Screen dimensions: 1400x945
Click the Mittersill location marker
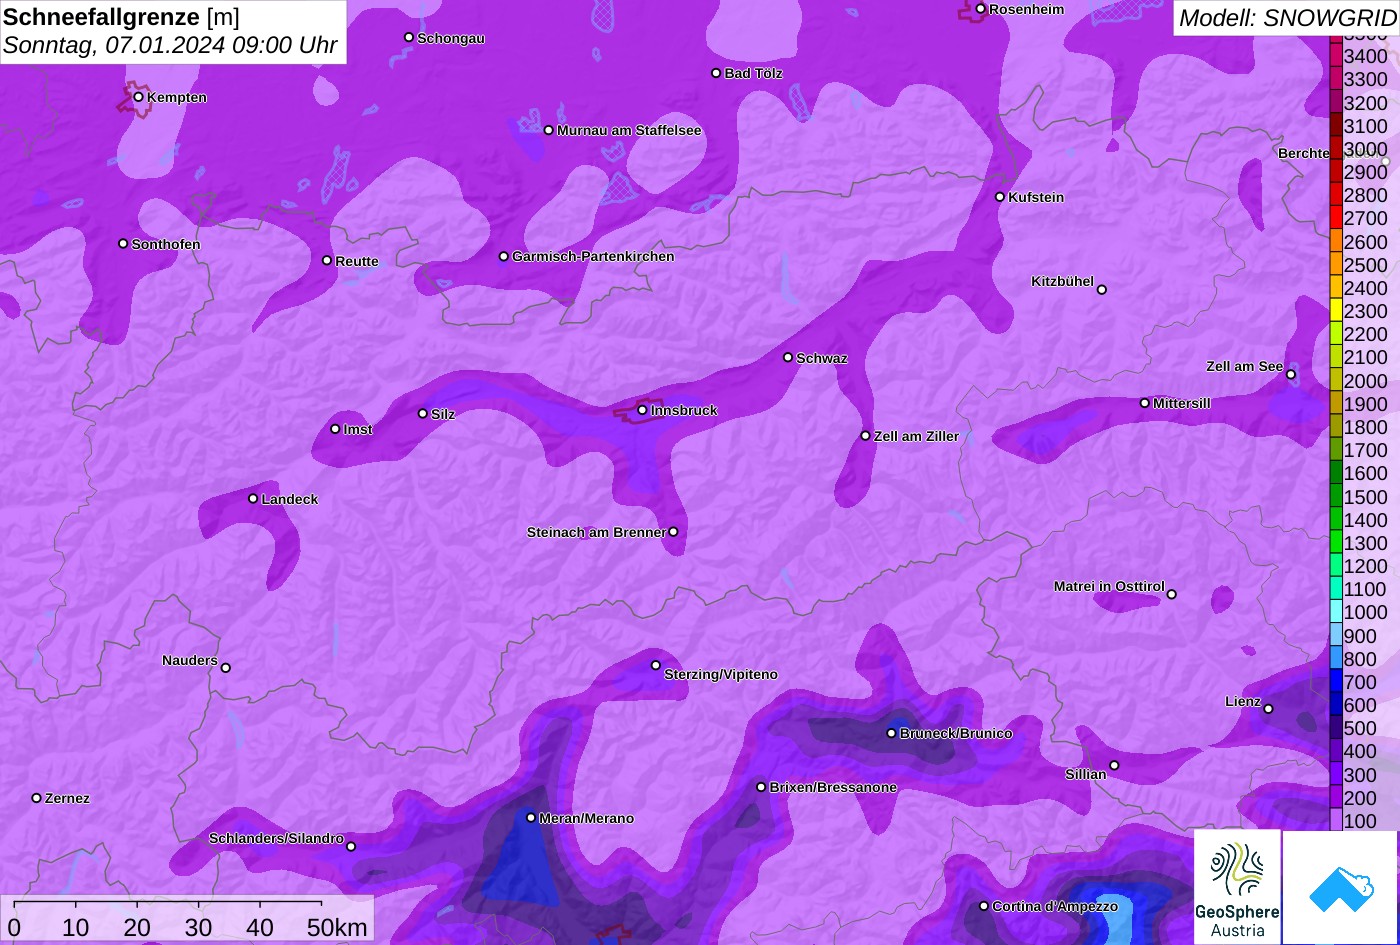[1144, 403]
